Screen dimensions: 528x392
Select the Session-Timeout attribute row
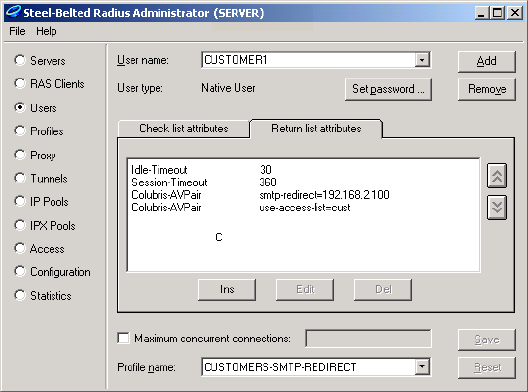[x=303, y=182]
